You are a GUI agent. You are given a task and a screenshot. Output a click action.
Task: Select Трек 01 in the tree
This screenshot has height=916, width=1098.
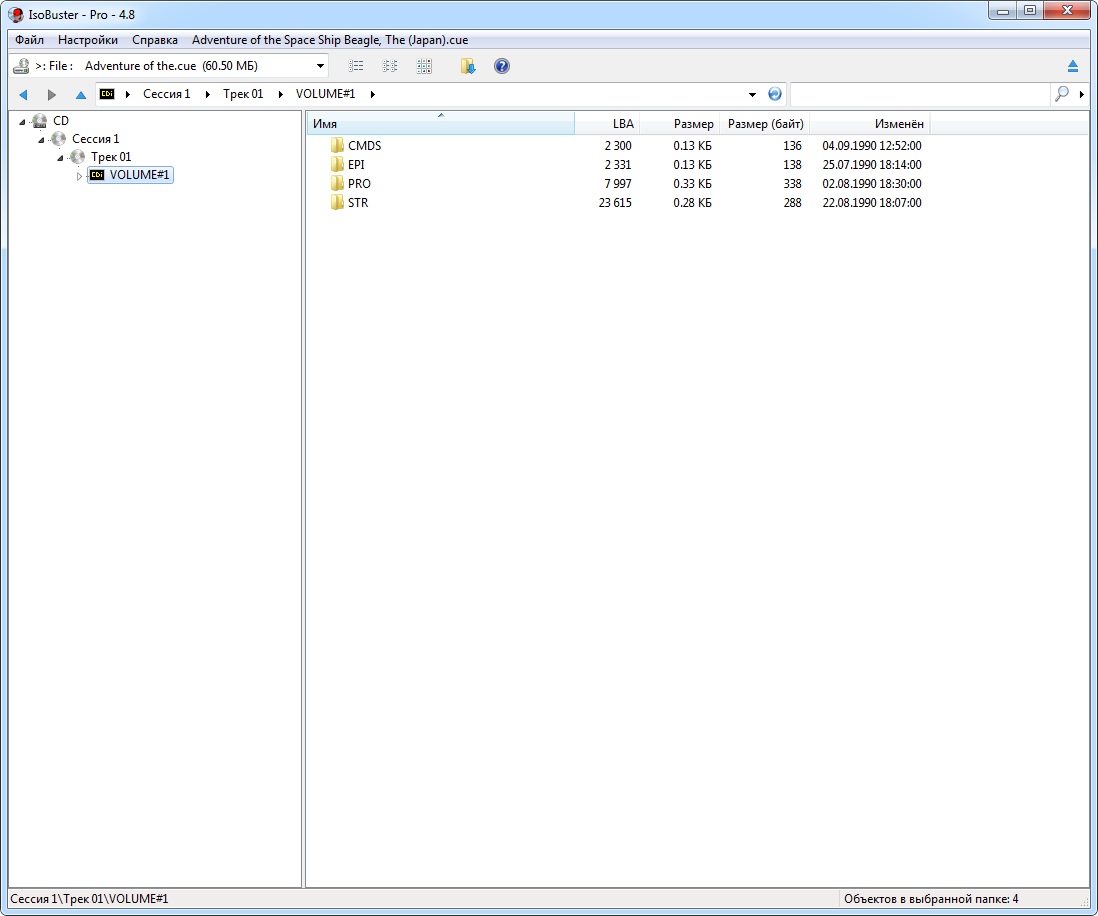click(111, 157)
